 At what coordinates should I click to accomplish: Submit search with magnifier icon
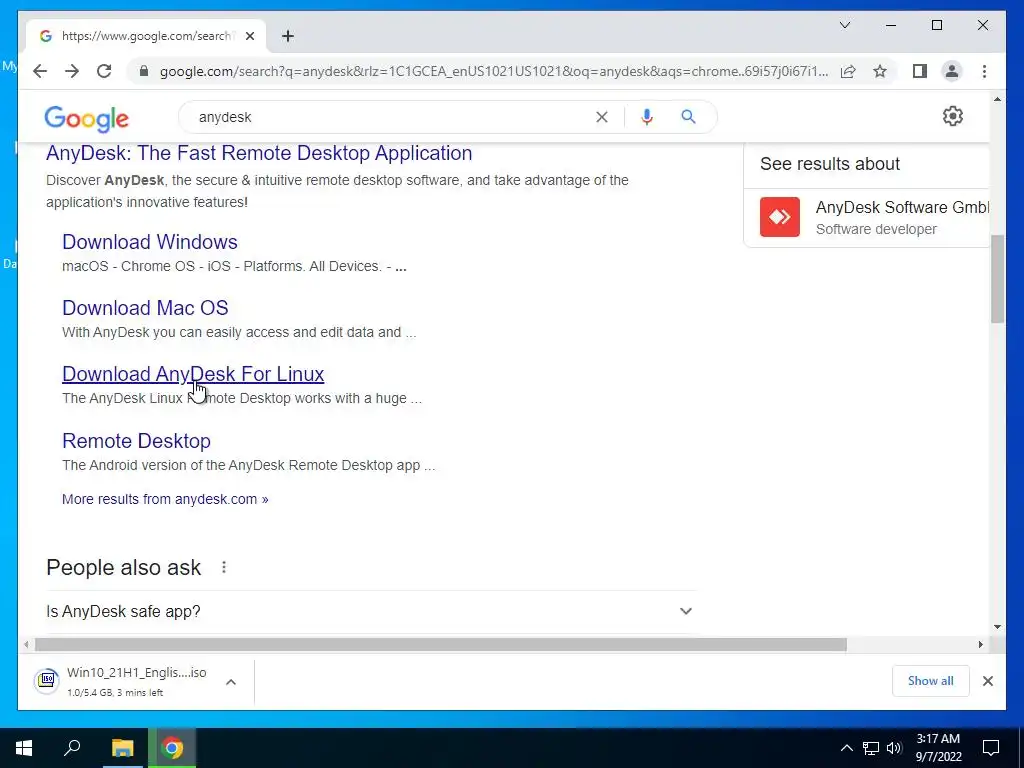pos(688,117)
